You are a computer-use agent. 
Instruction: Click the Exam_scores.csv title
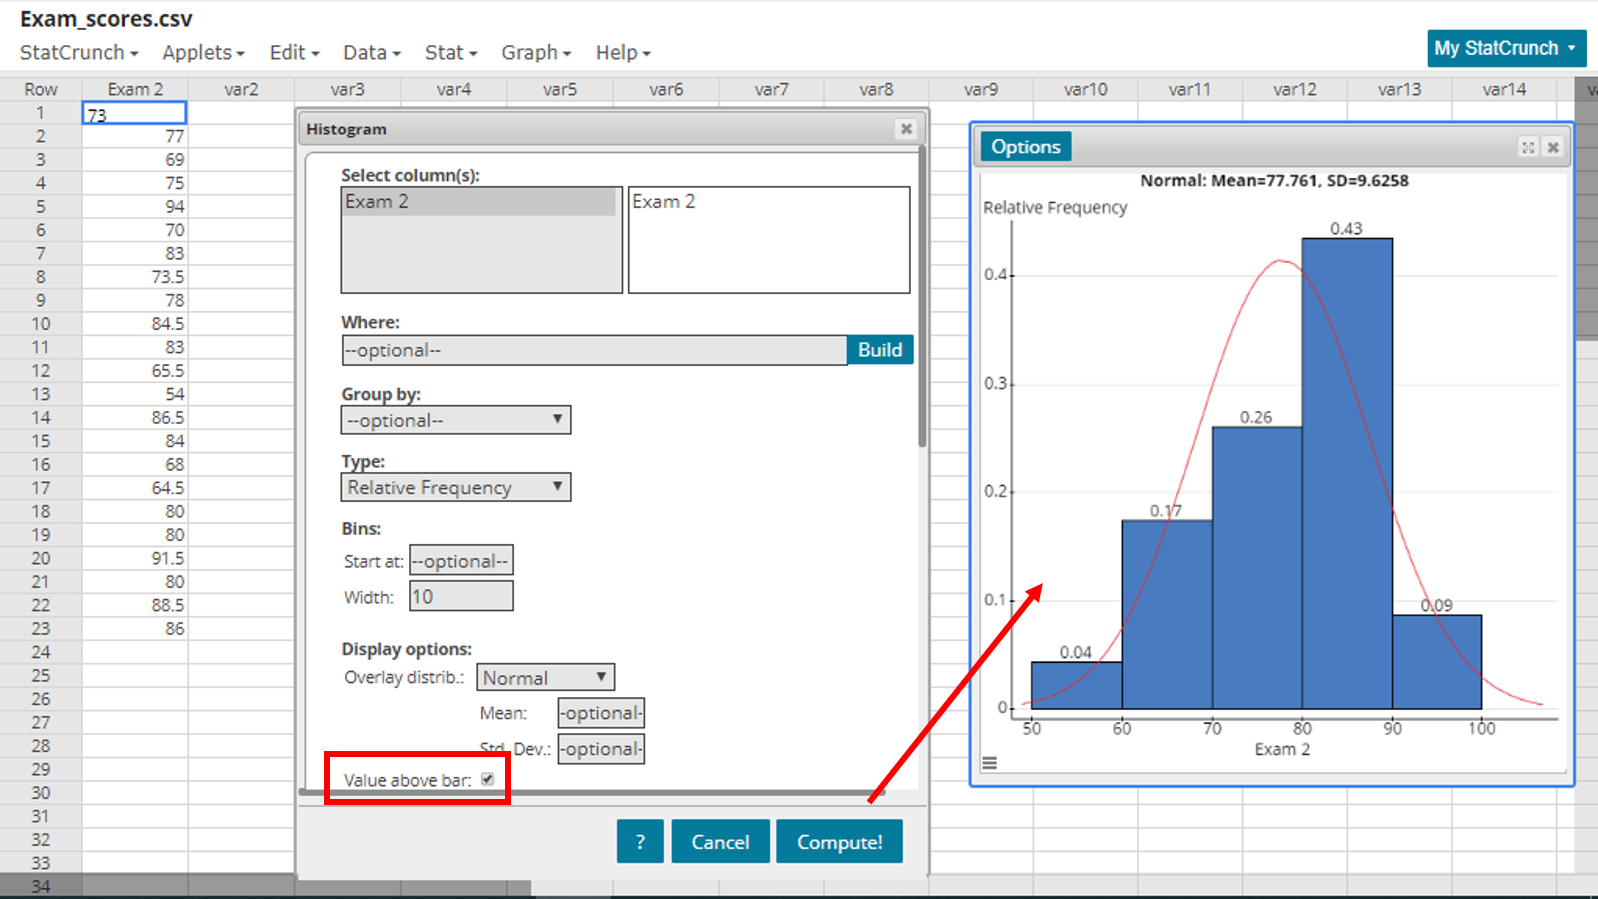point(106,19)
